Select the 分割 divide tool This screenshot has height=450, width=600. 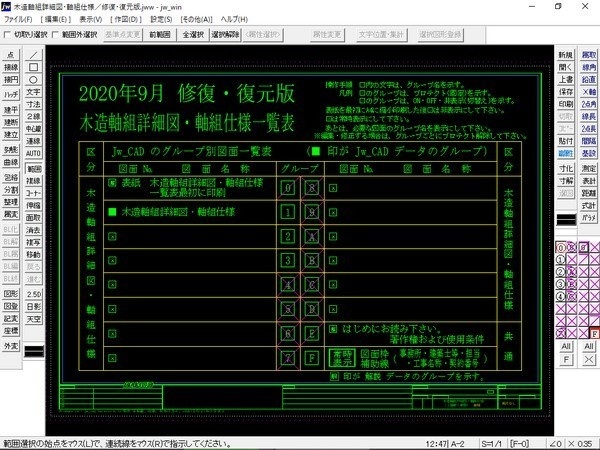coord(11,190)
